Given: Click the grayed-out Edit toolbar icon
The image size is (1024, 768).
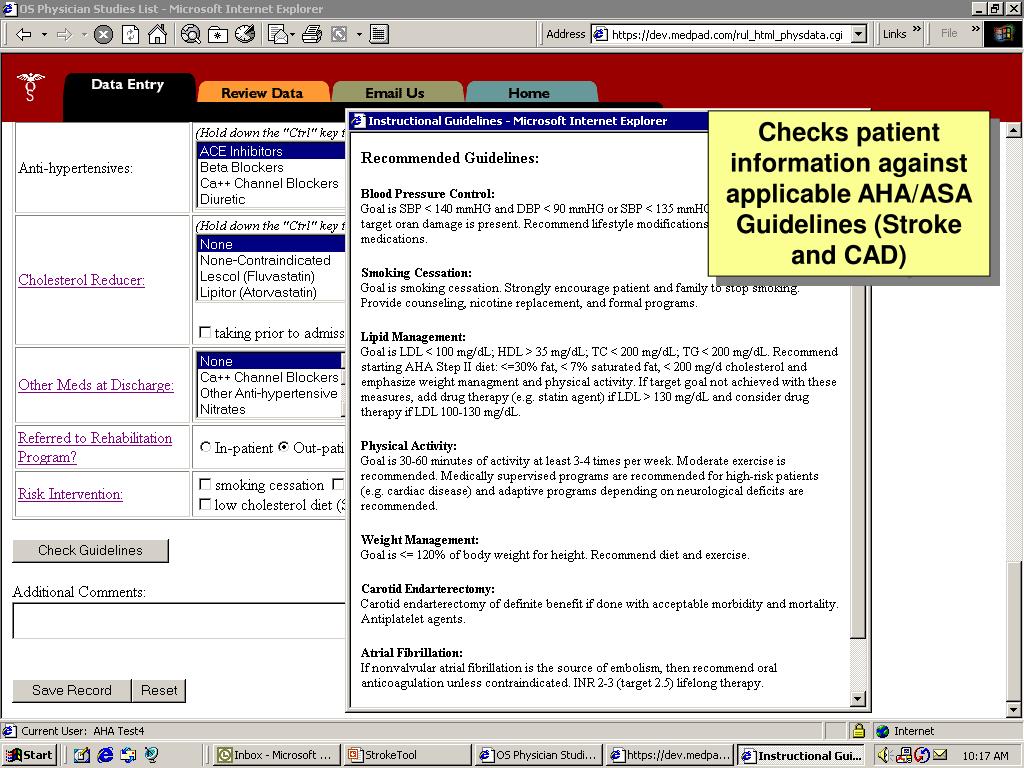Looking at the screenshot, I should pyautogui.click(x=339, y=34).
